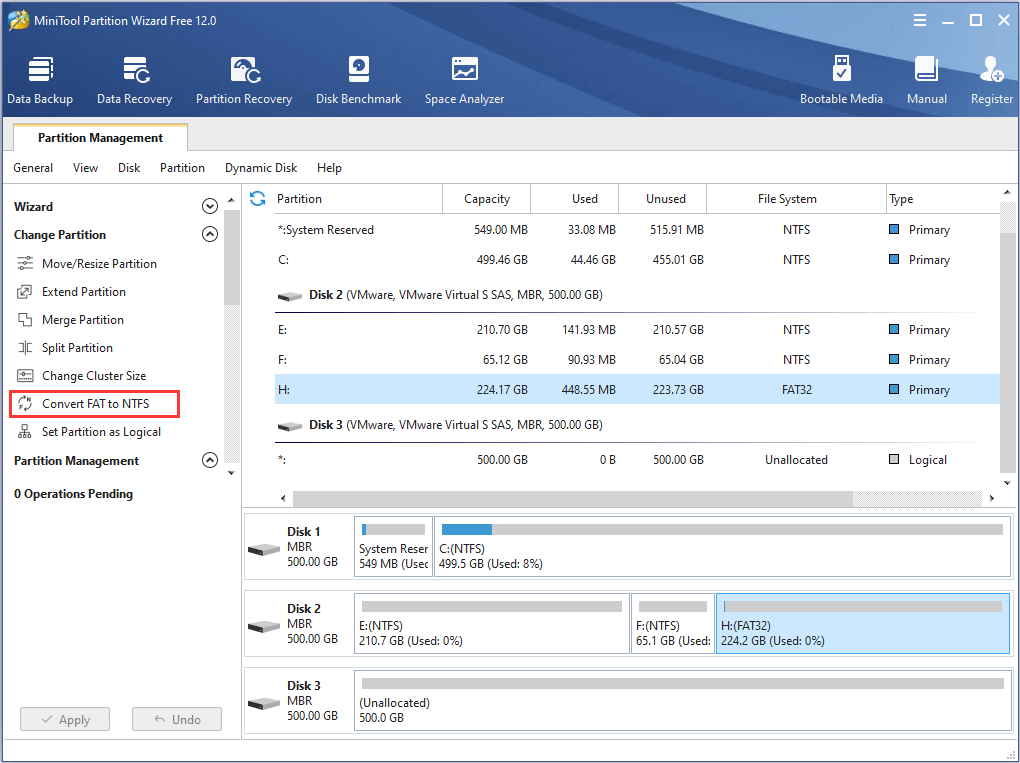Screen dimensions: 1020x763
Task: Click the Disk 1 drive icon in disk map
Action: 264,550
